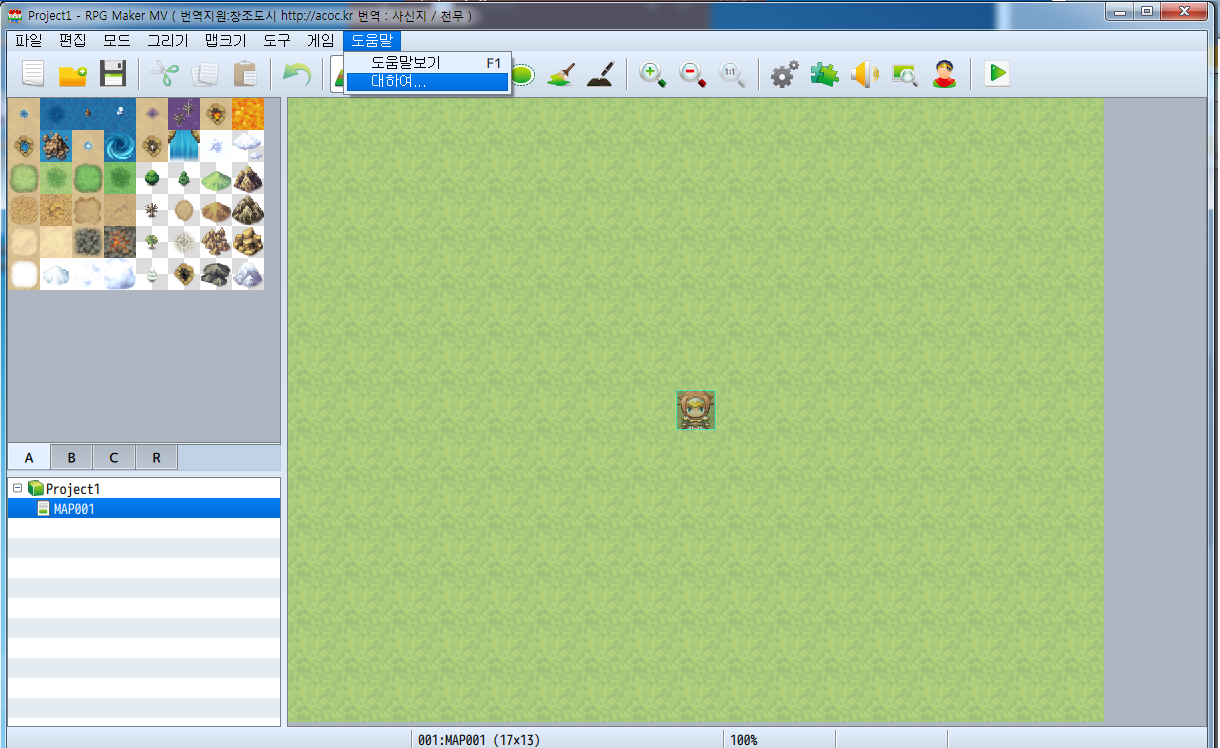Pick the orange lava tile from the palette
This screenshot has width=1220, height=748.
[248, 114]
